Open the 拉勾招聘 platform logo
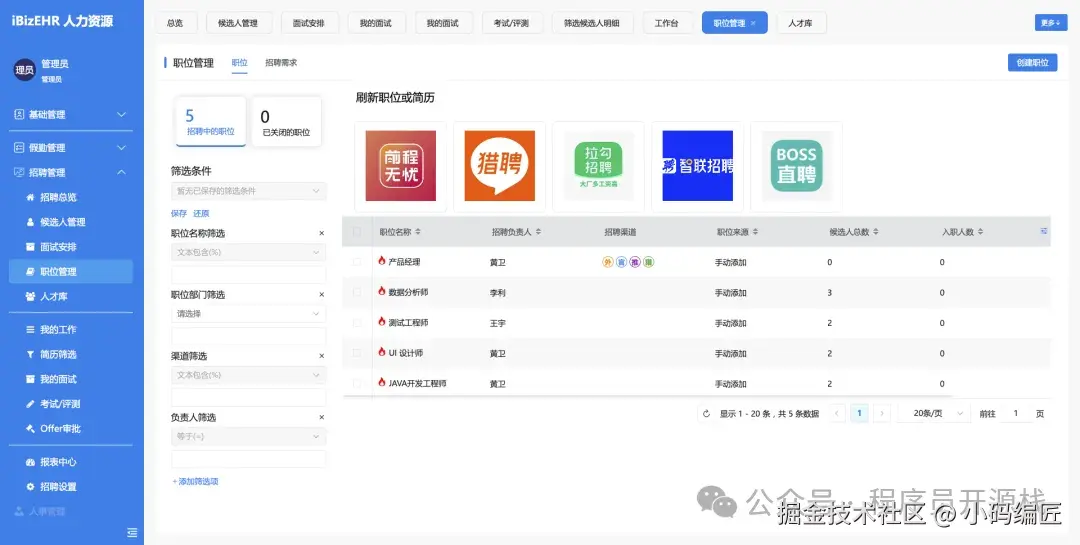 [x=598, y=166]
